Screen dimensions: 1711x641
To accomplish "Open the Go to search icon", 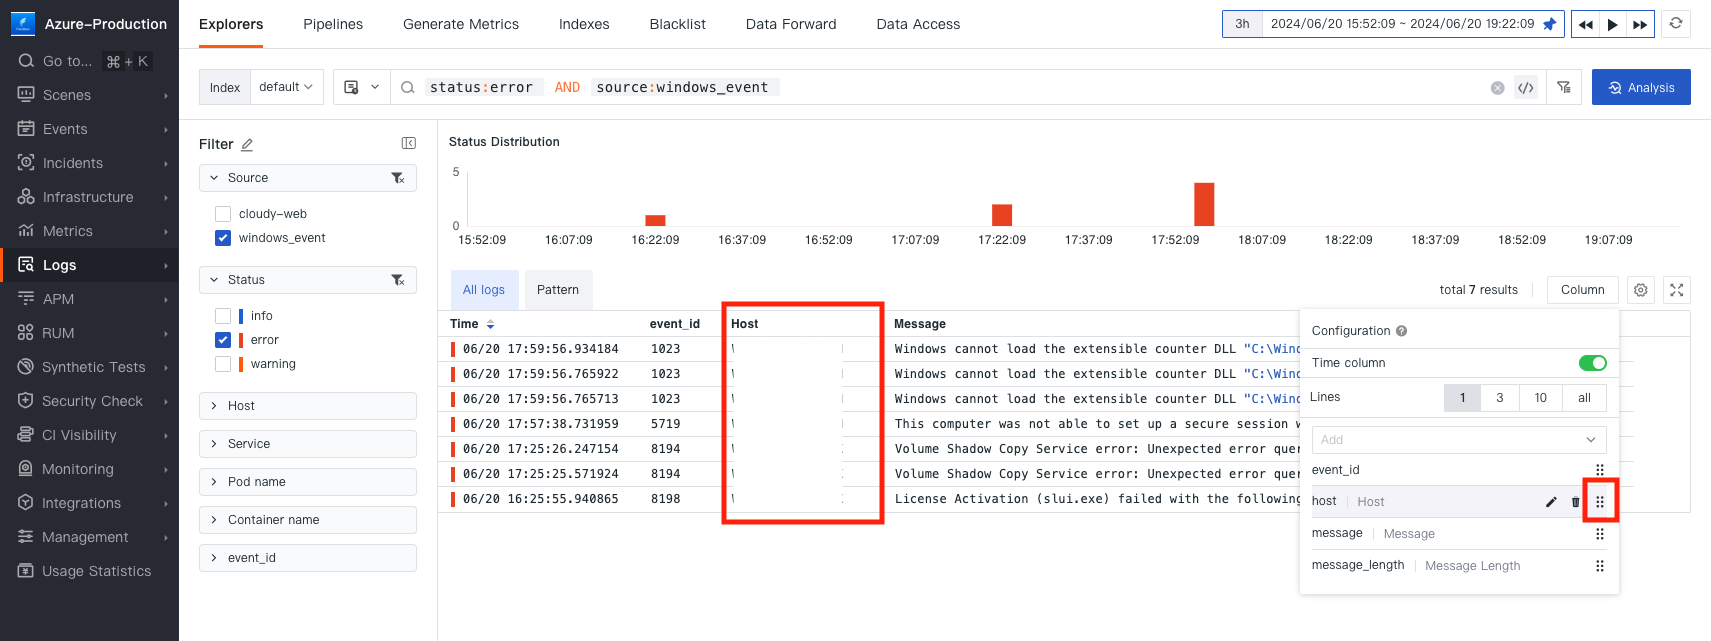I will point(26,61).
